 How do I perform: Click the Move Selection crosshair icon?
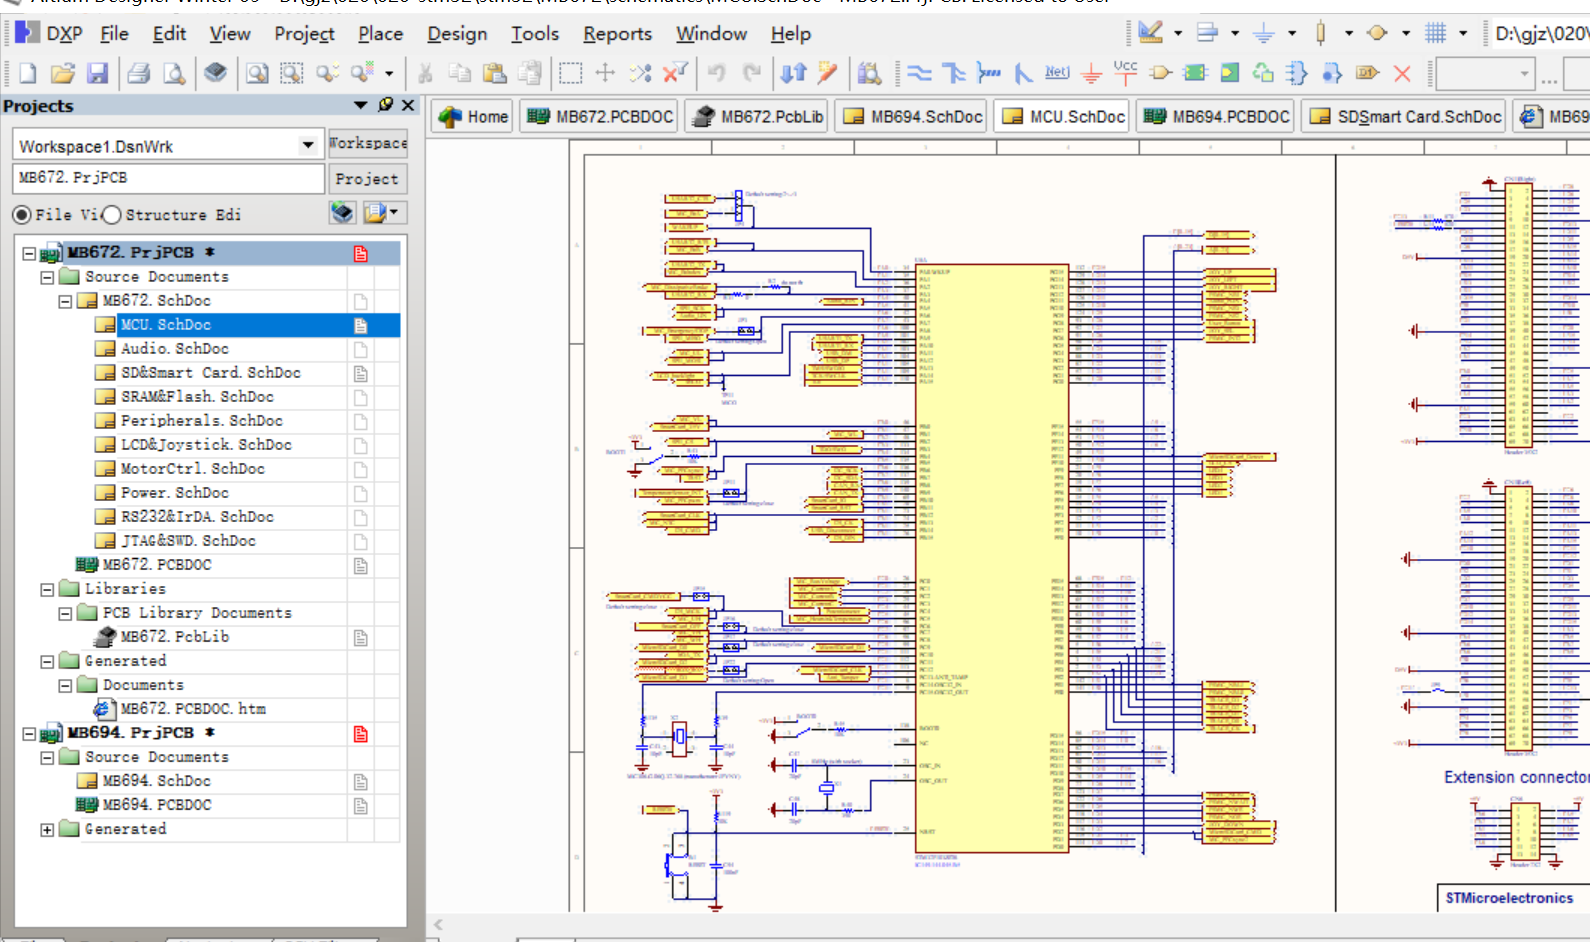(x=605, y=73)
